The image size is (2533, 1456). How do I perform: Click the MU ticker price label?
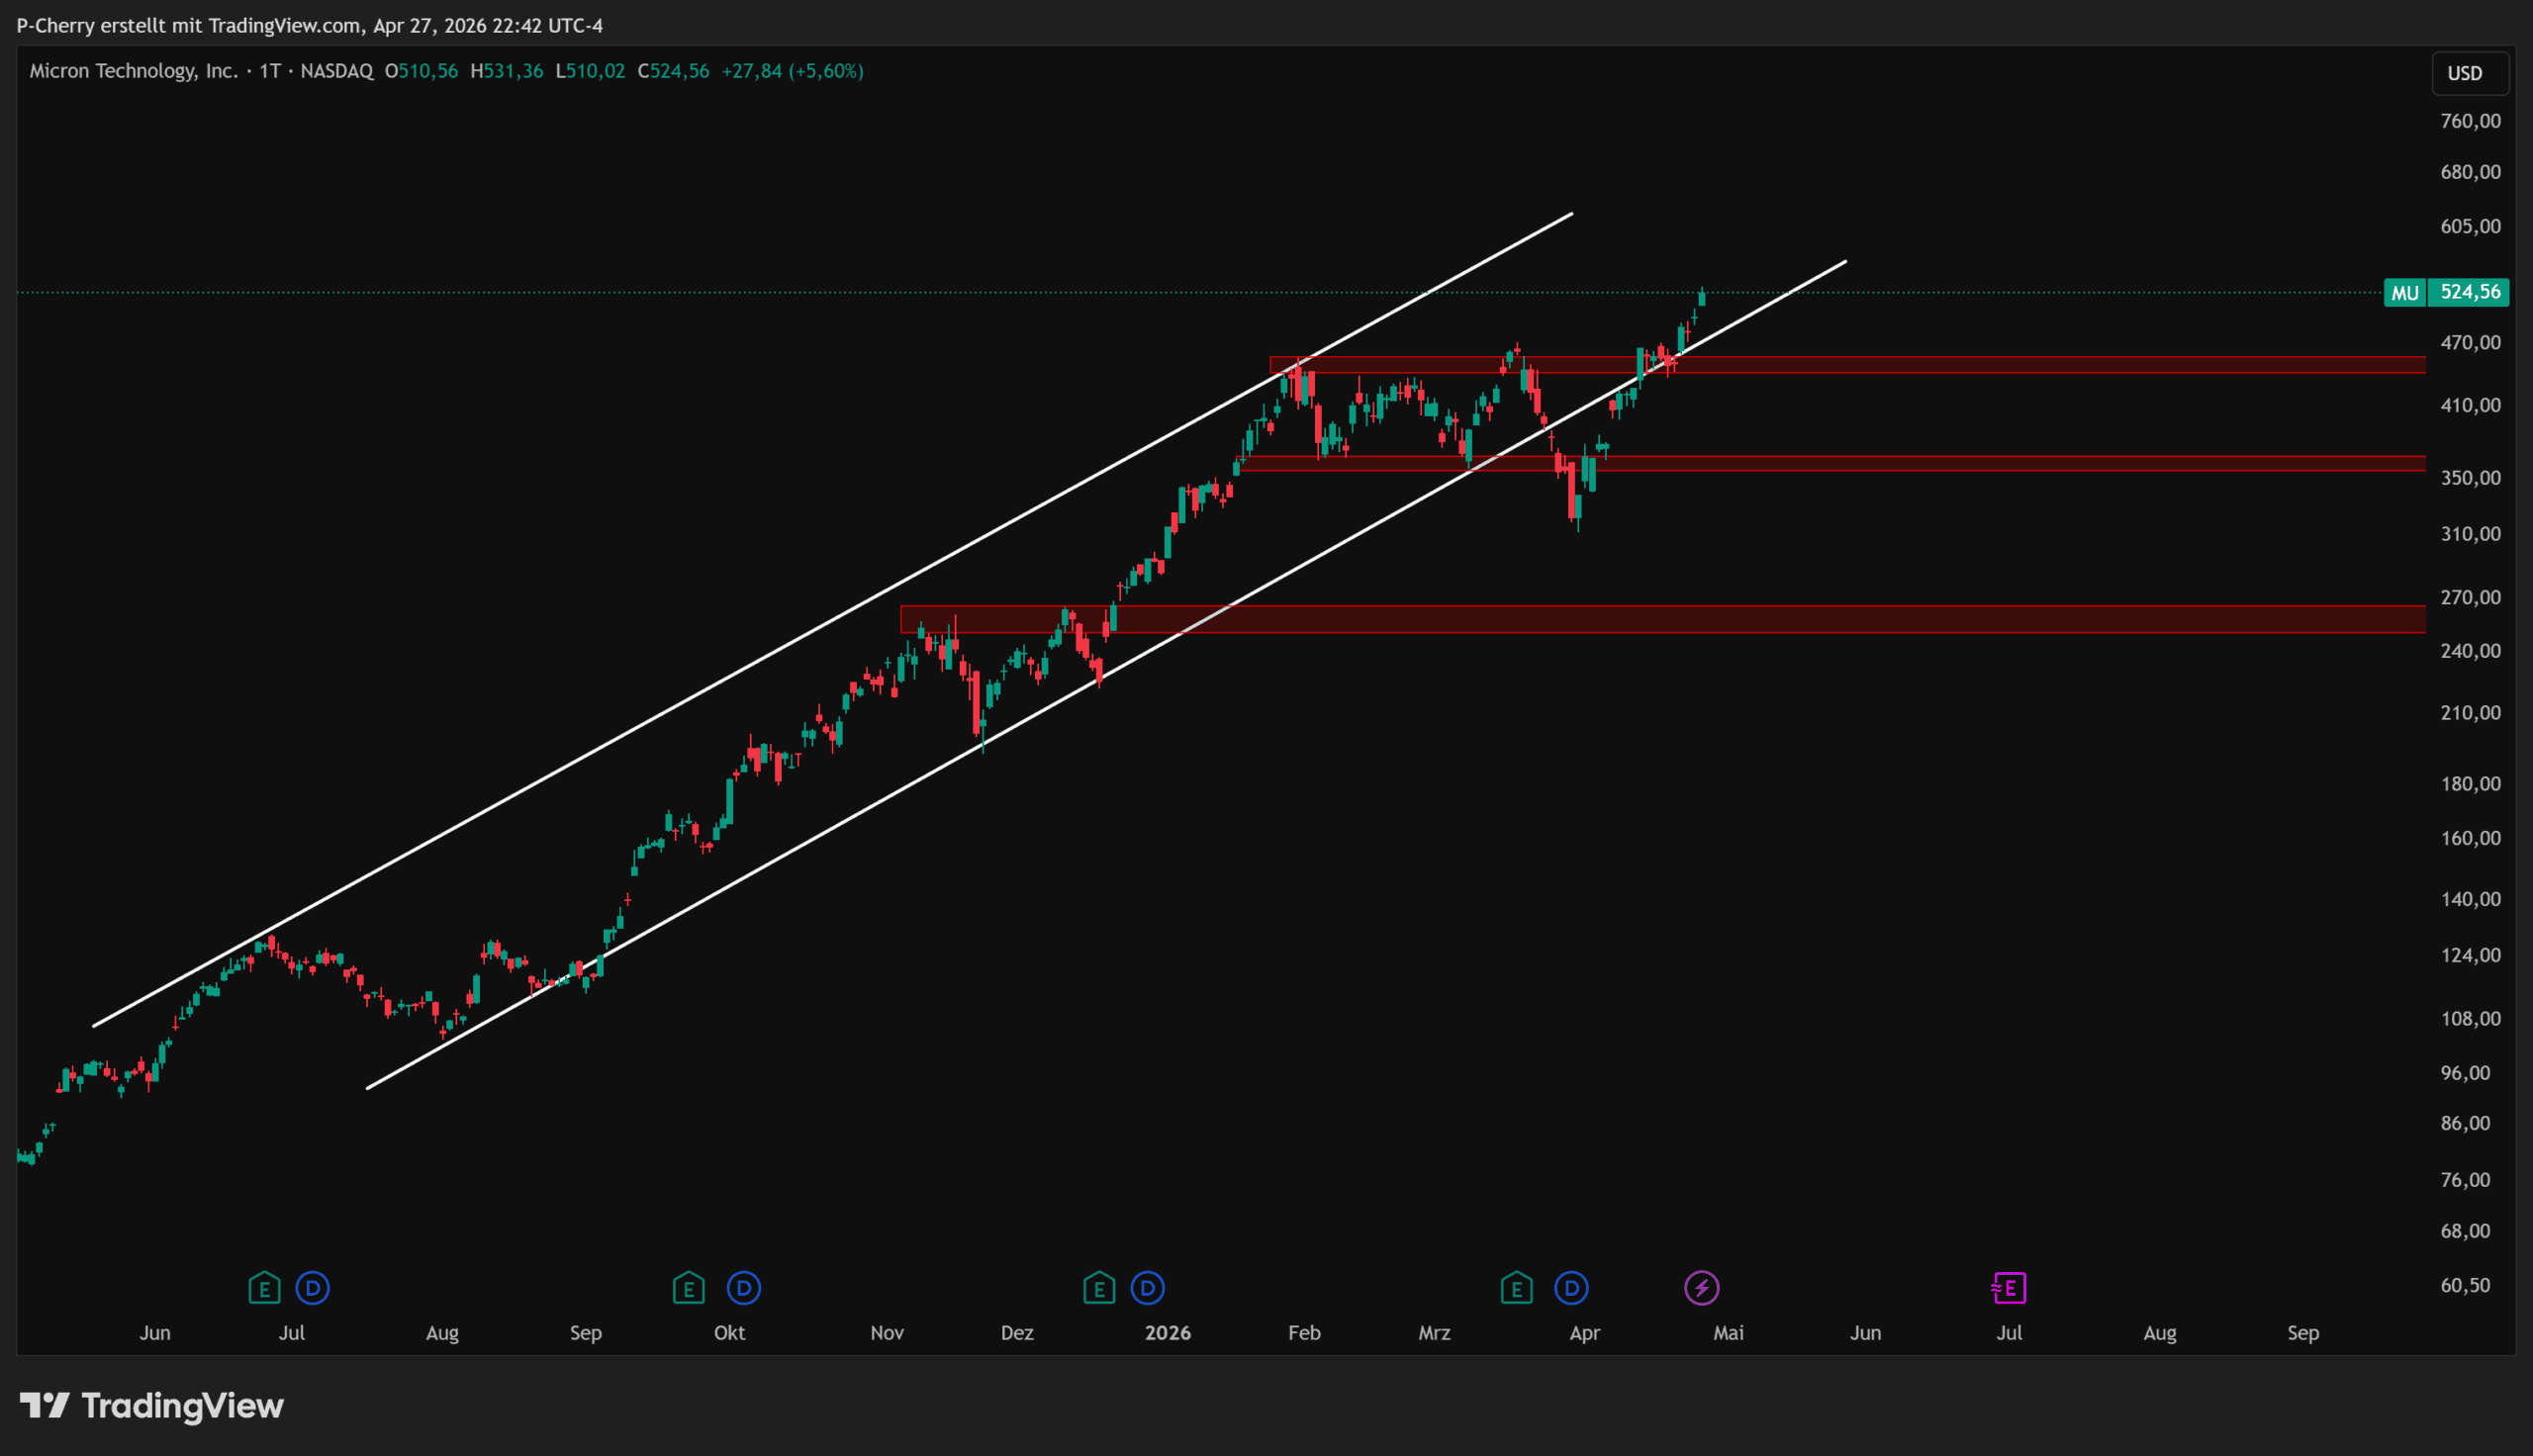point(2404,293)
